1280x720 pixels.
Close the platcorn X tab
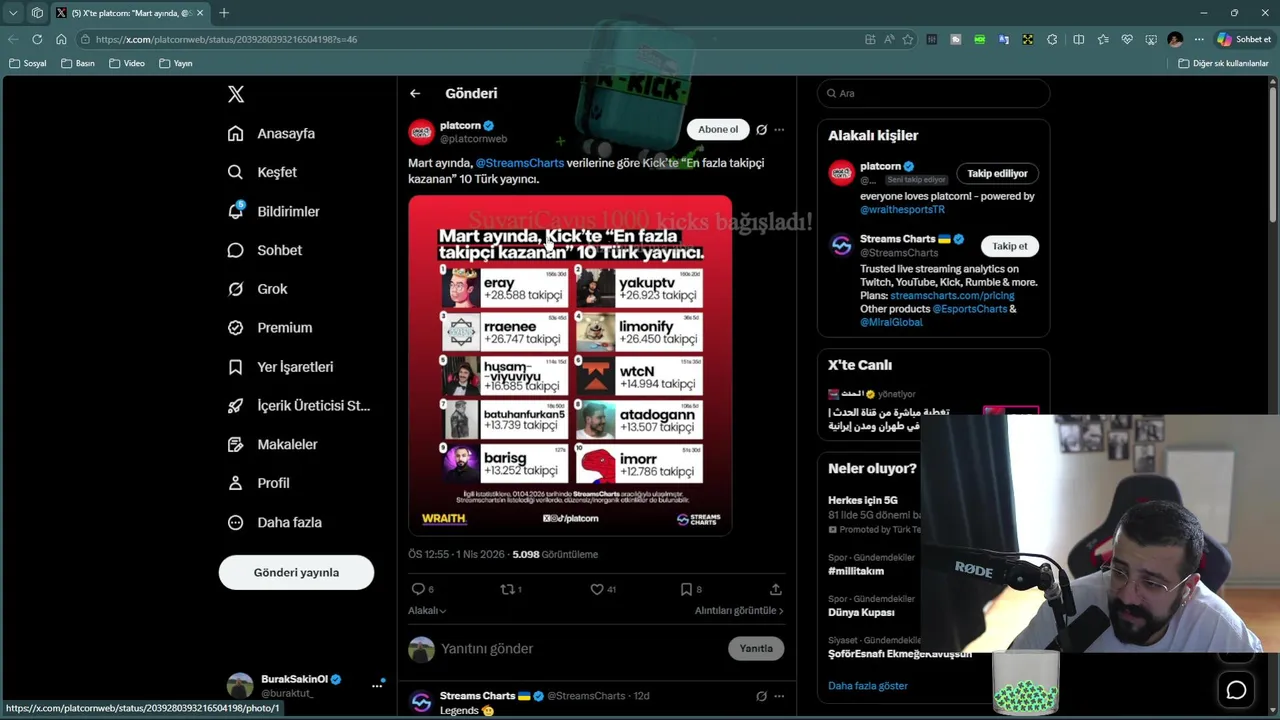(x=200, y=13)
